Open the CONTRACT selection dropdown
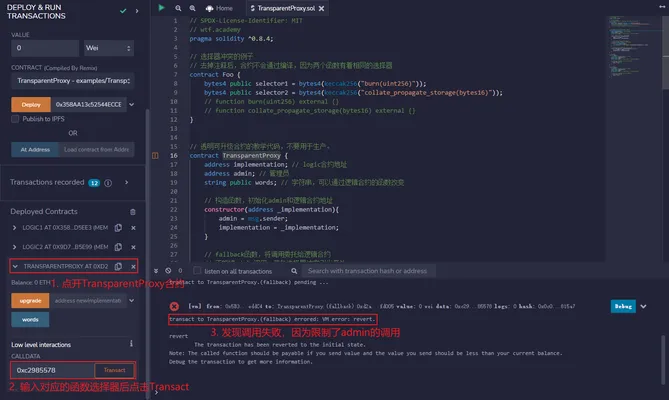The height and width of the screenshot is (400, 669). click(73, 81)
